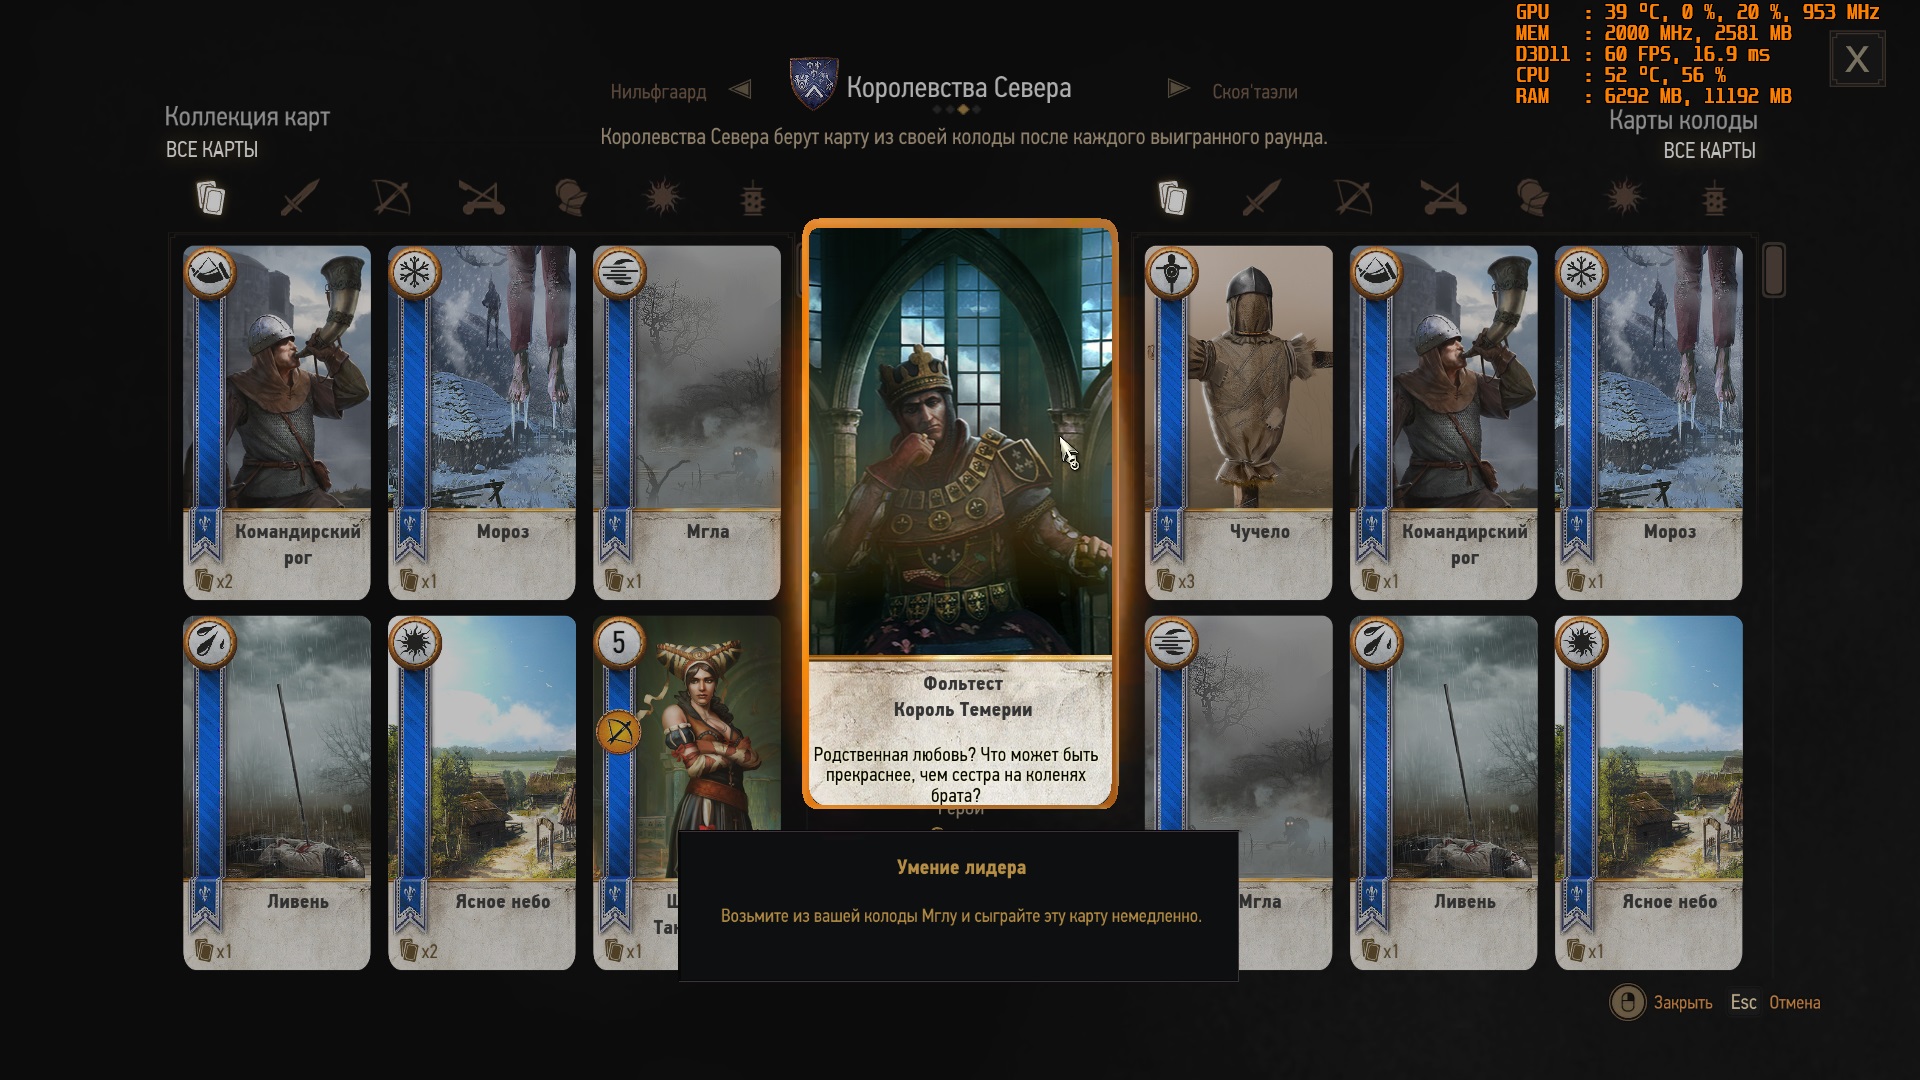Screen dimensions: 1920x1080
Task: Open the Скоя'таэли faction tab
Action: (x=1254, y=92)
